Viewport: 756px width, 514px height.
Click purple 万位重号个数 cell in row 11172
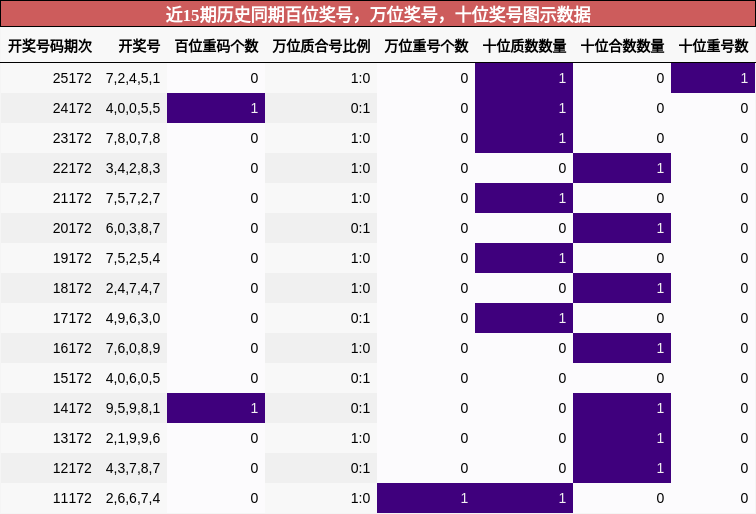(426, 498)
